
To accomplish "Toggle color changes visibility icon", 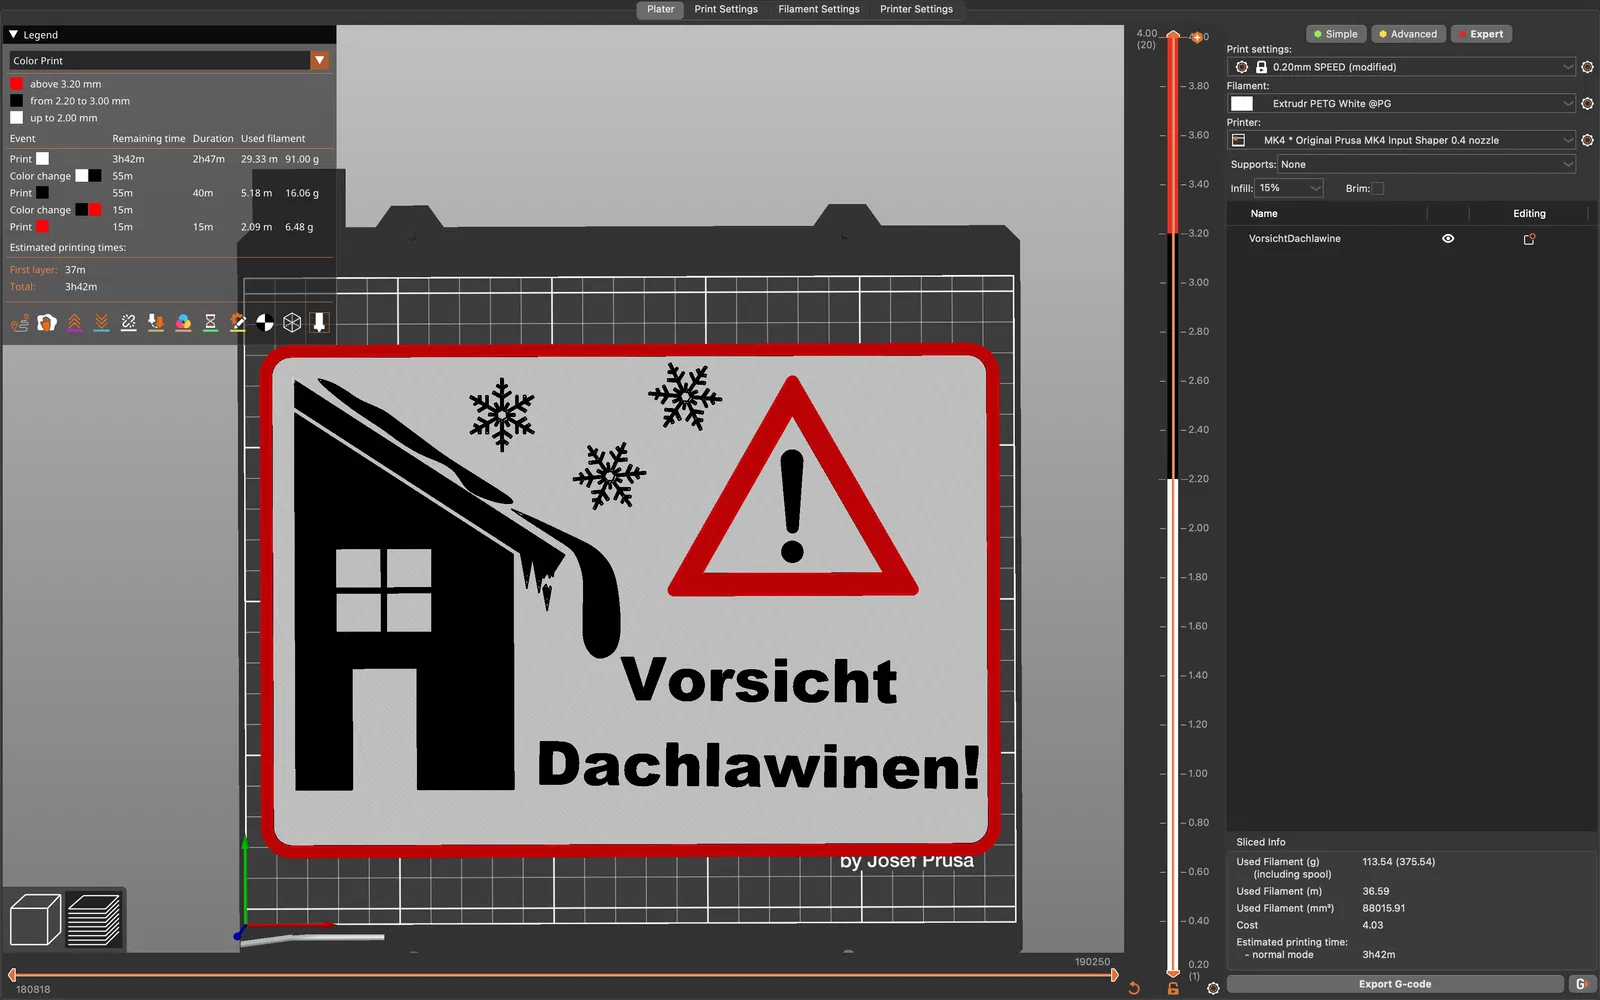I will [x=183, y=322].
